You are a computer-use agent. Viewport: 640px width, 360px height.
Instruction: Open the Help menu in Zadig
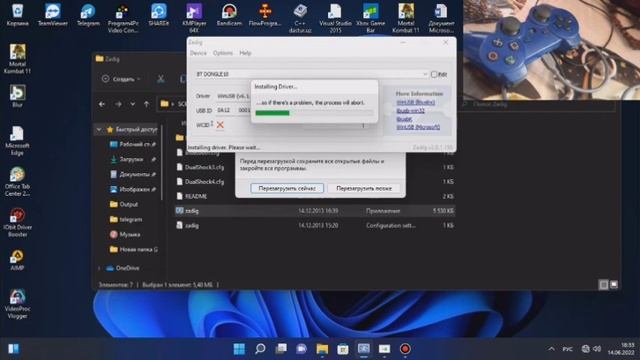point(245,53)
